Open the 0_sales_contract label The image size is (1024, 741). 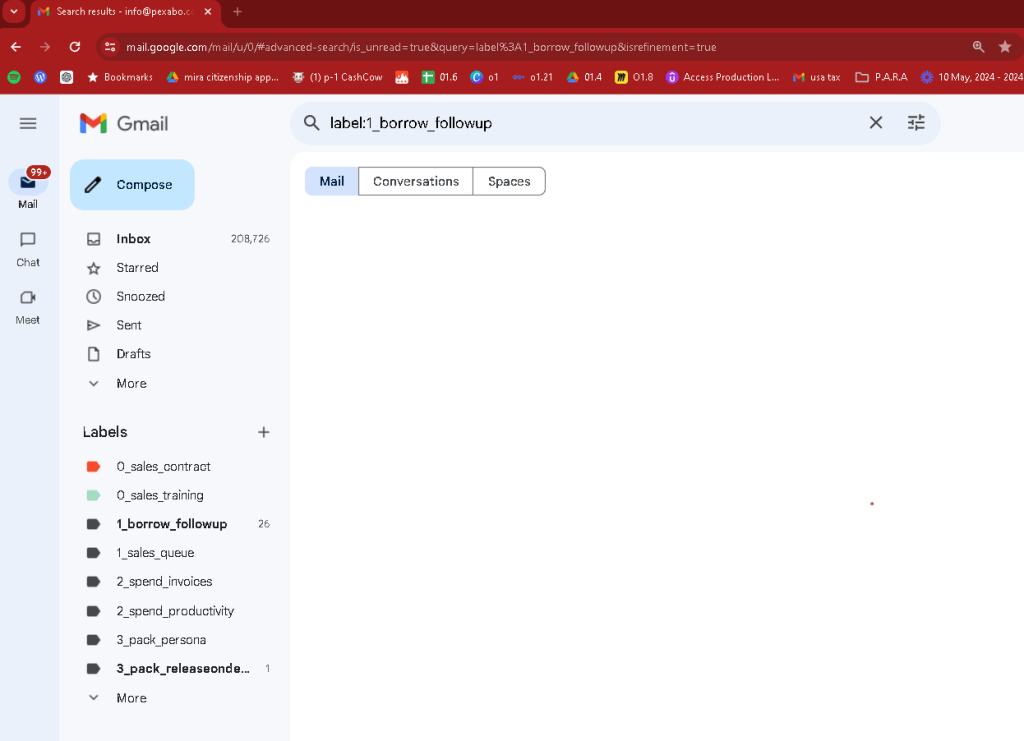(x=177, y=467)
